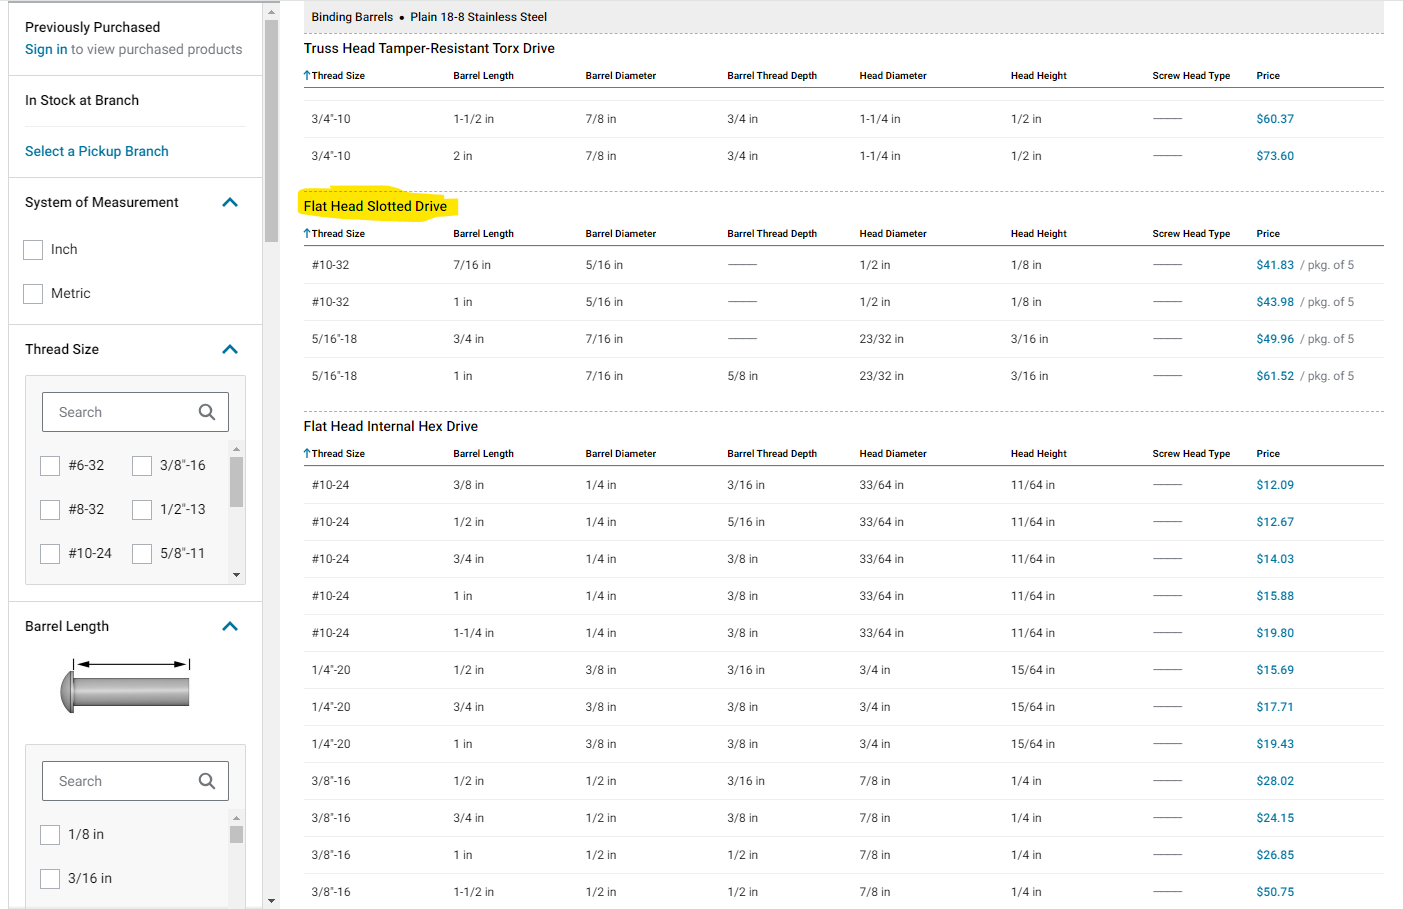
Task: Click the sidebar vertical scrollbar thumb
Action: [271, 130]
